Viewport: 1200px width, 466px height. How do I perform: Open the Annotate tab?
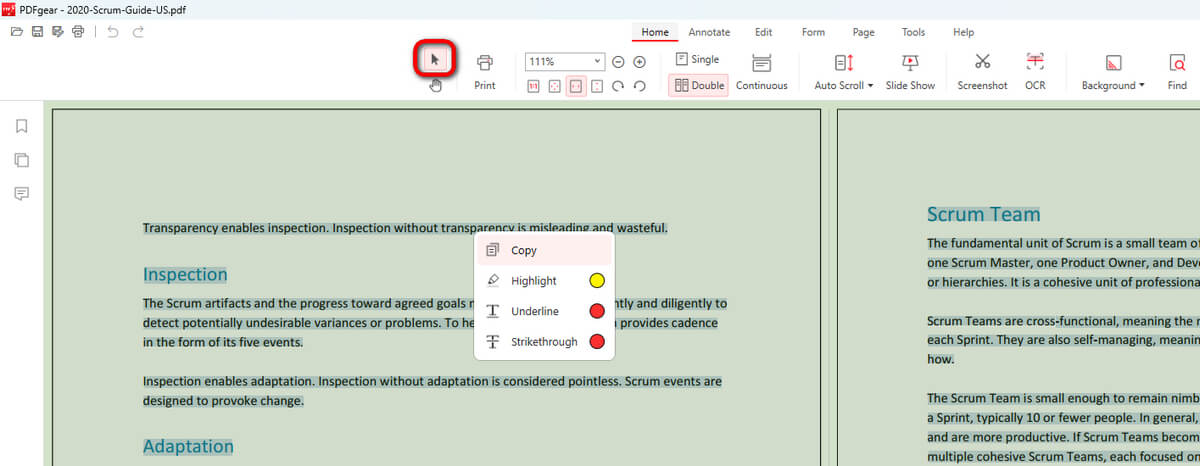(709, 32)
